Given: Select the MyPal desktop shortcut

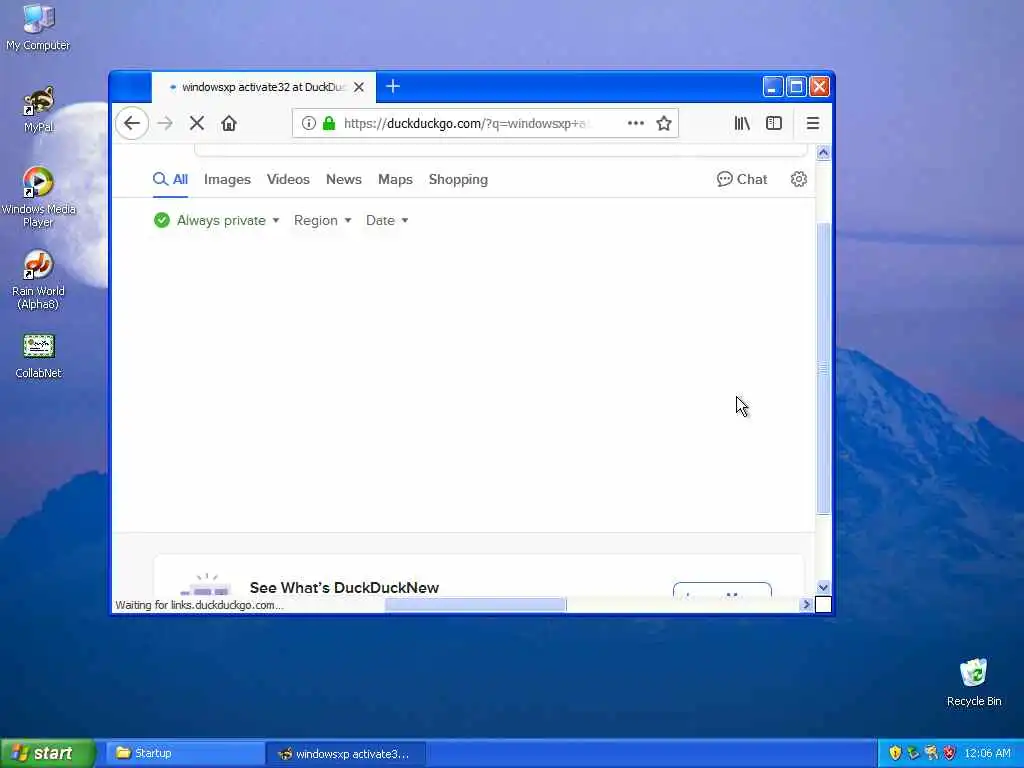Looking at the screenshot, I should (39, 109).
